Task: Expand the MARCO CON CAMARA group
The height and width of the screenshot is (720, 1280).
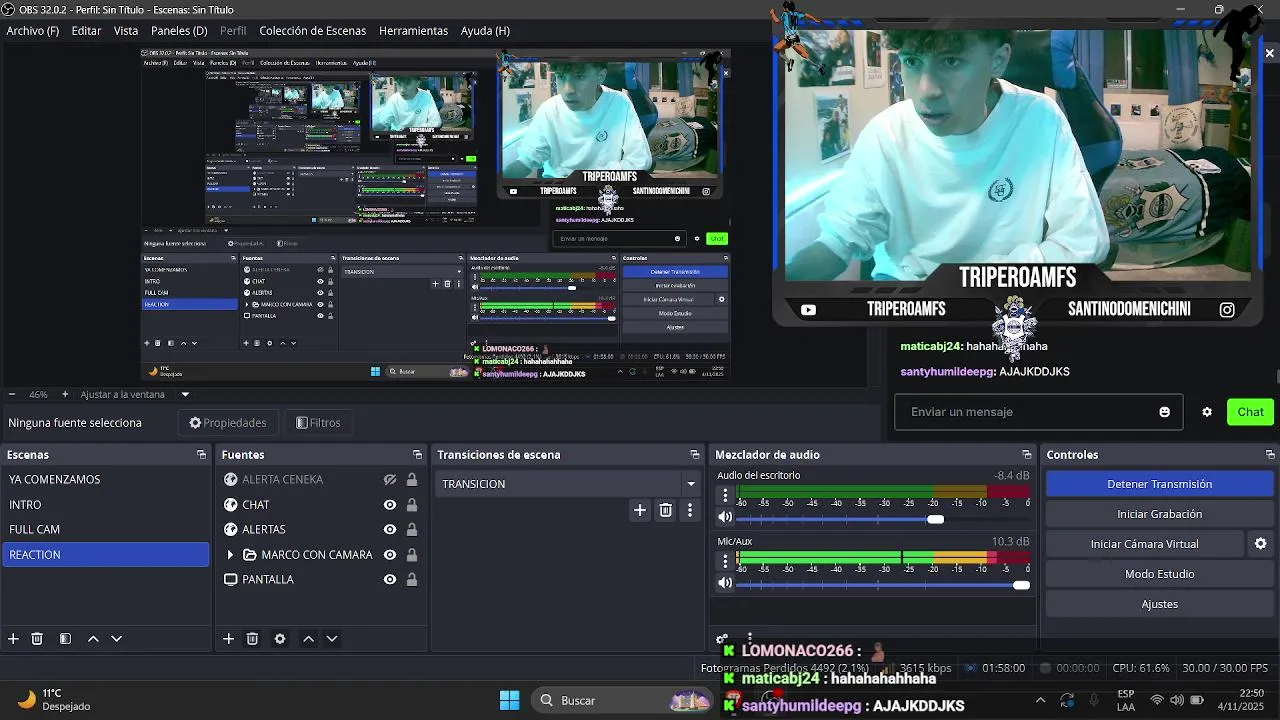Action: [230, 555]
